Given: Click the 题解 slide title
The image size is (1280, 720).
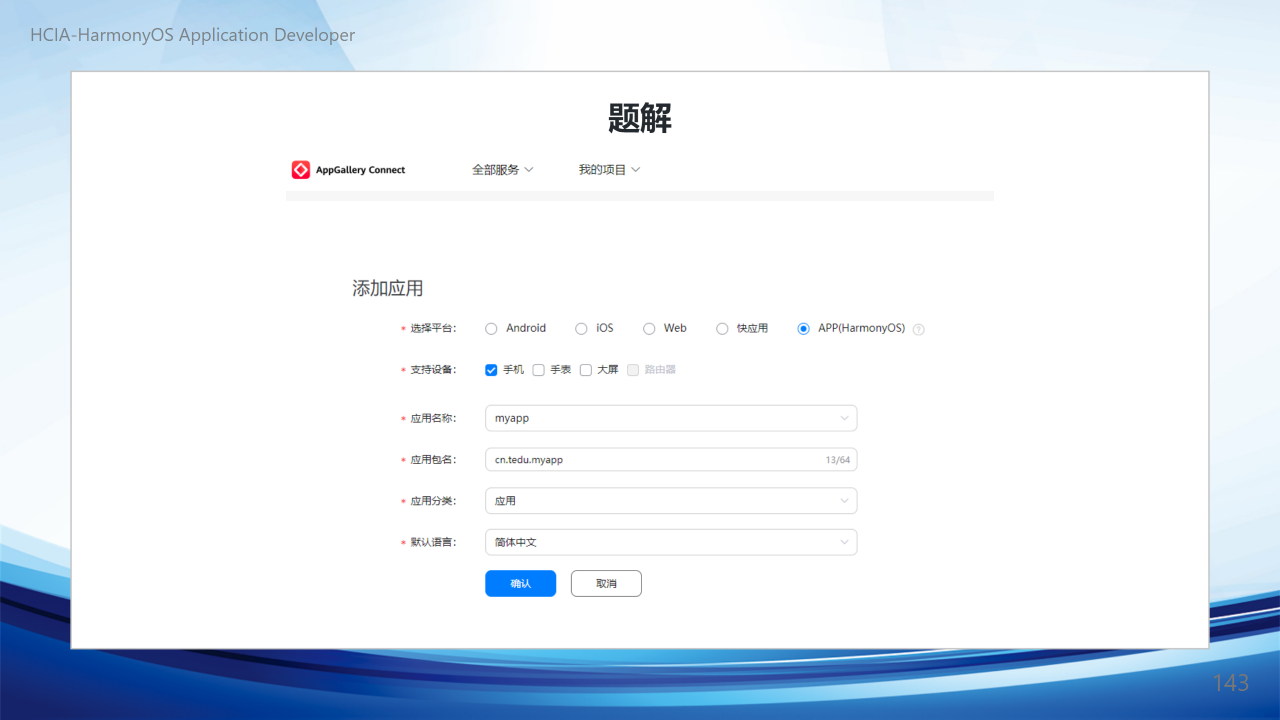Looking at the screenshot, I should (640, 118).
